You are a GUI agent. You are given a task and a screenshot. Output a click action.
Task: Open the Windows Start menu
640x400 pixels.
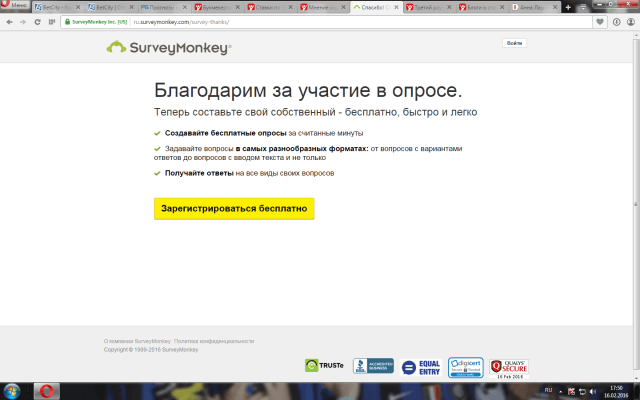pos(13,389)
